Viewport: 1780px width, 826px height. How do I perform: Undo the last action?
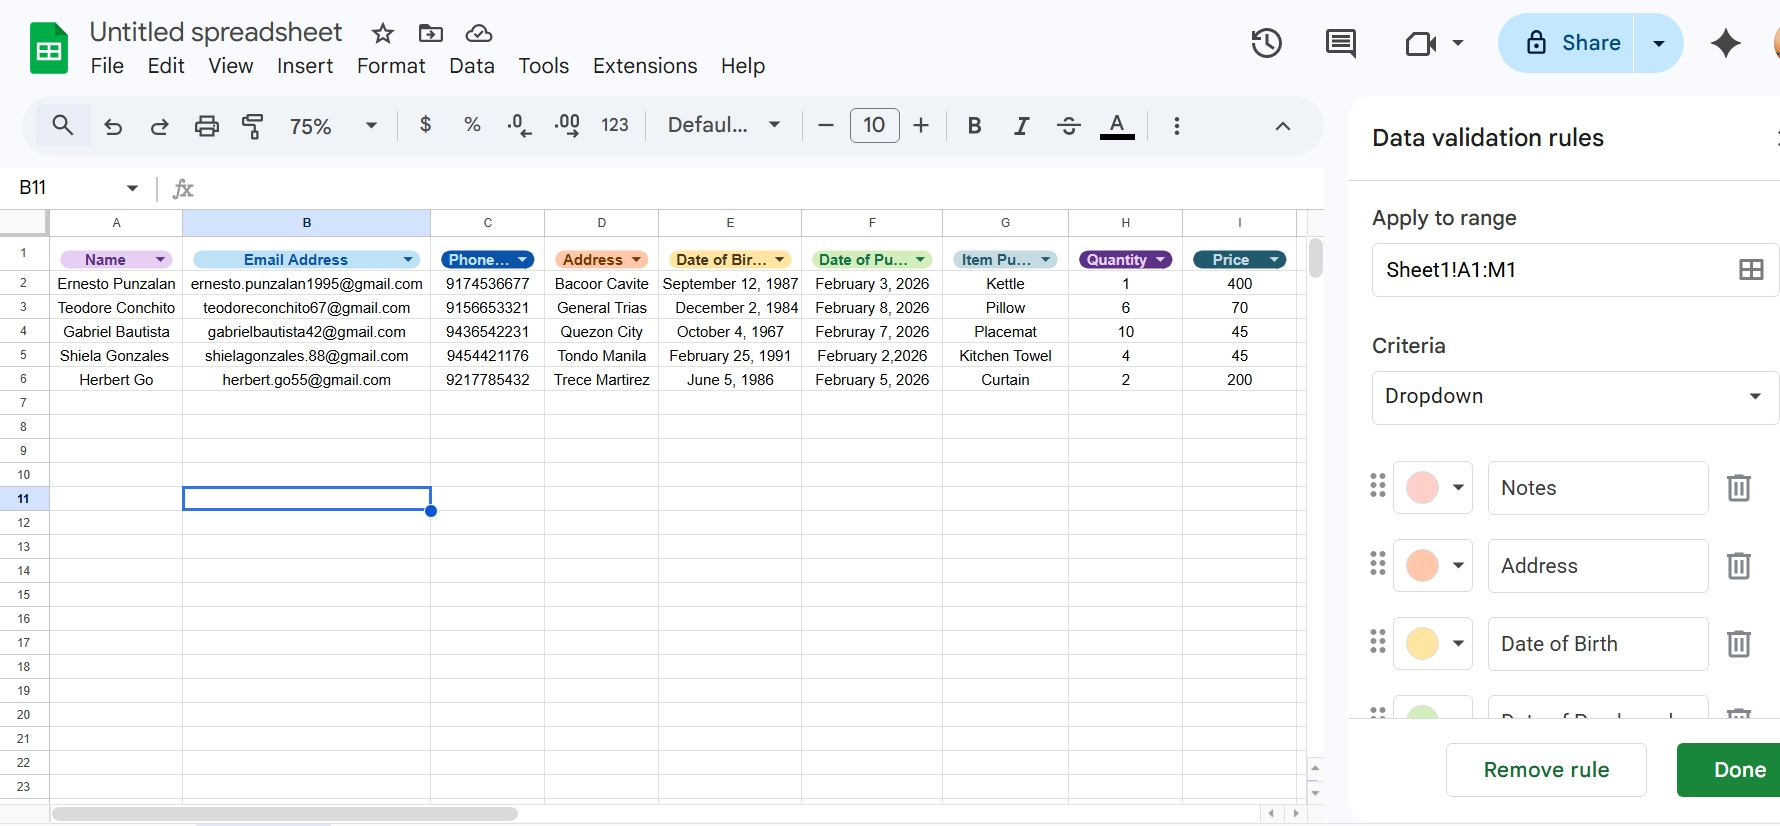point(113,126)
